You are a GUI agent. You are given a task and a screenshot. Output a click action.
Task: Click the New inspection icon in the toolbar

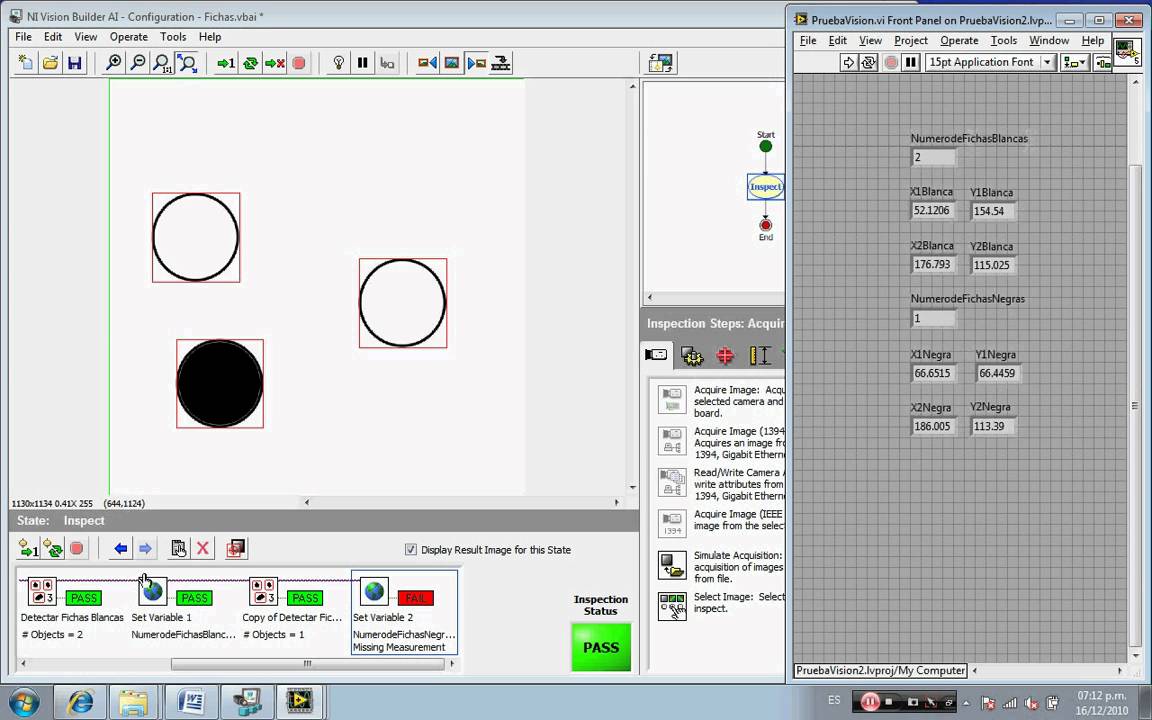26,63
